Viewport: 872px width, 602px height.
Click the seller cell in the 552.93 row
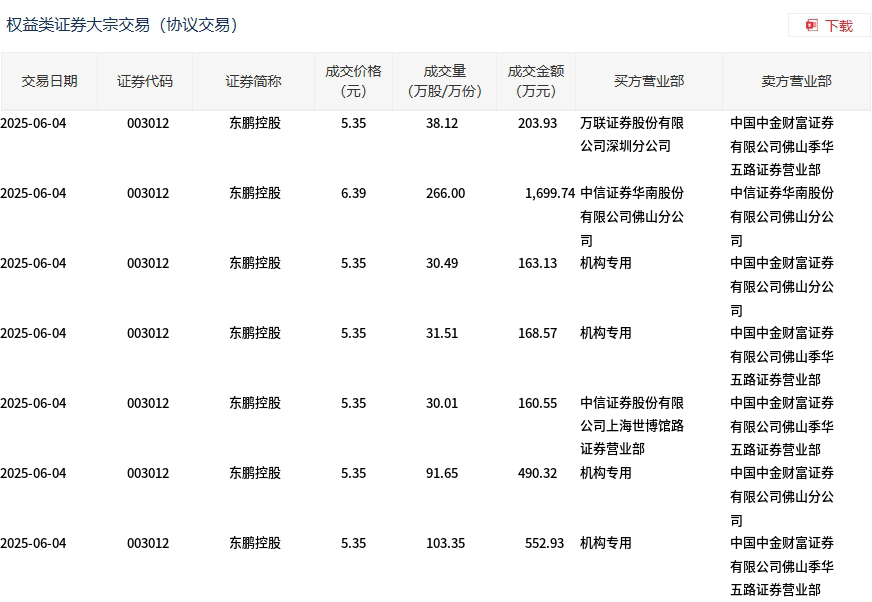click(x=782, y=566)
